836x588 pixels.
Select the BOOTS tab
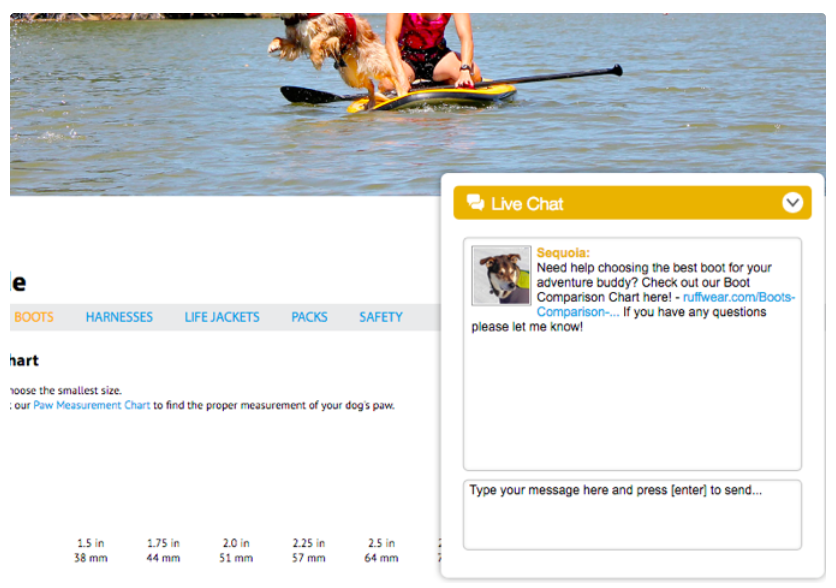click(34, 317)
